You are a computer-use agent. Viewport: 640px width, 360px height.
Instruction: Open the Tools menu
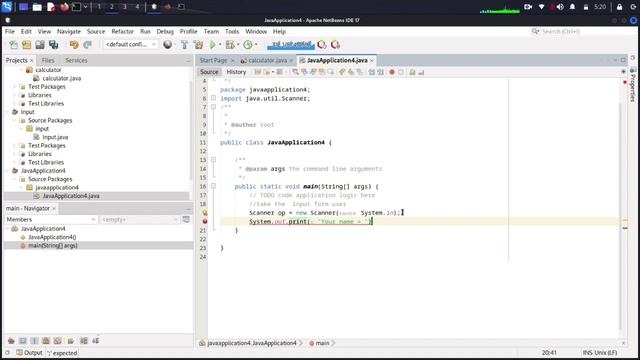(232, 31)
